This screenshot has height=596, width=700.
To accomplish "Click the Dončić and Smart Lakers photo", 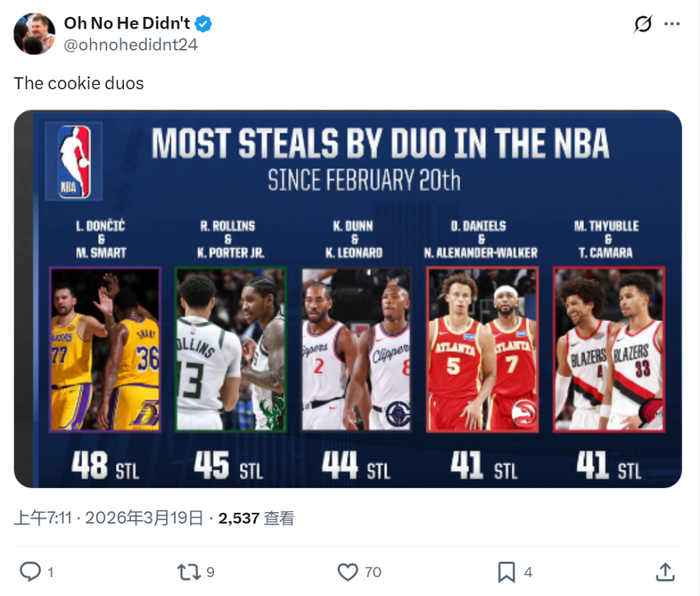I will (x=105, y=349).
